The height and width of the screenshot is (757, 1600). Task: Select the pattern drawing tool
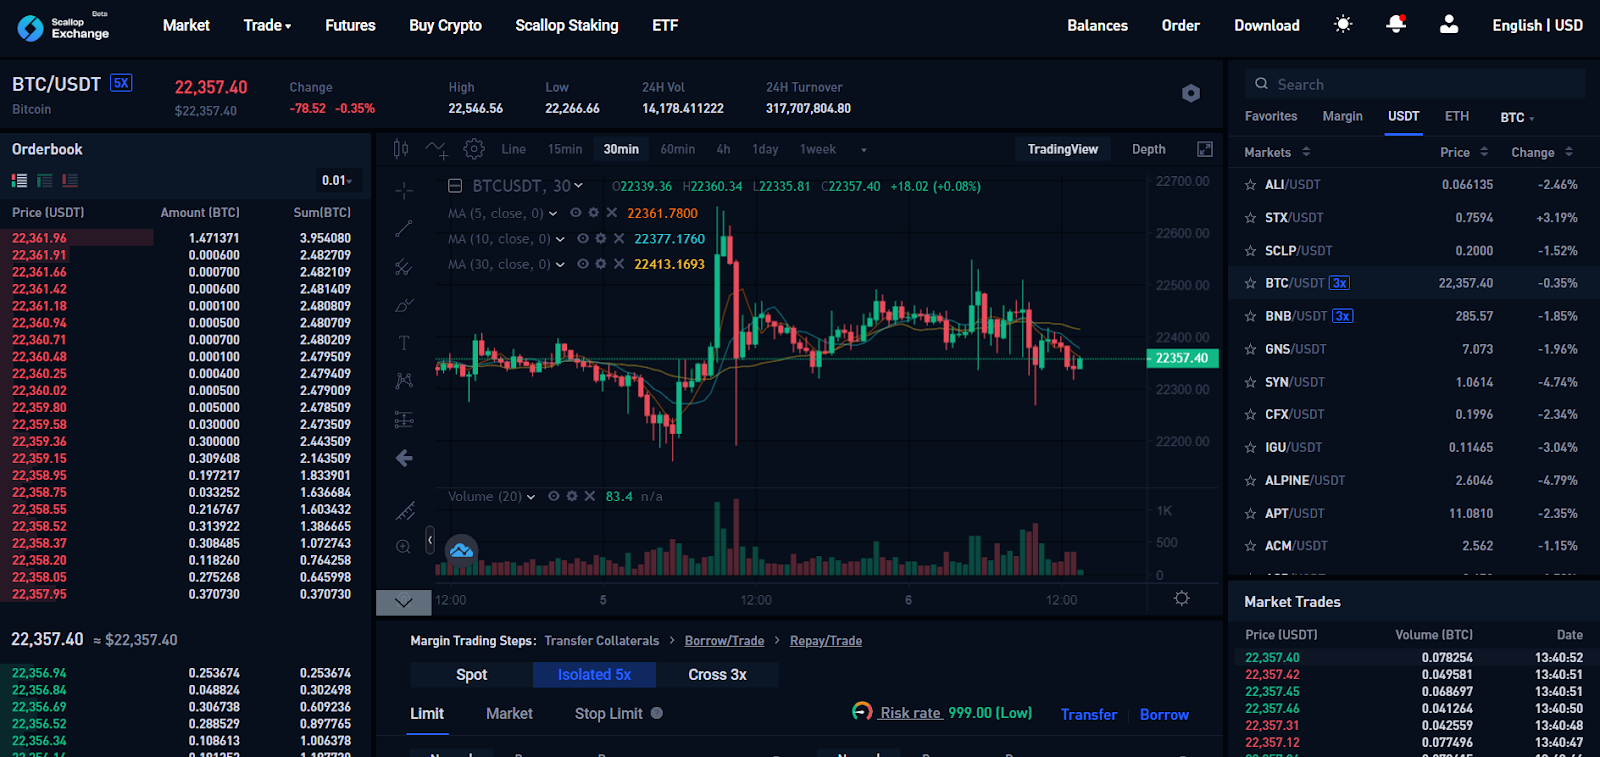coord(404,381)
